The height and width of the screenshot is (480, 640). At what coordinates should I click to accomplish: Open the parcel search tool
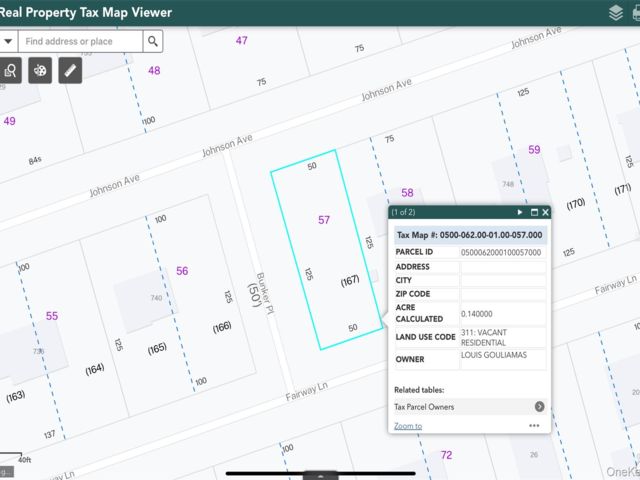tap(10, 71)
